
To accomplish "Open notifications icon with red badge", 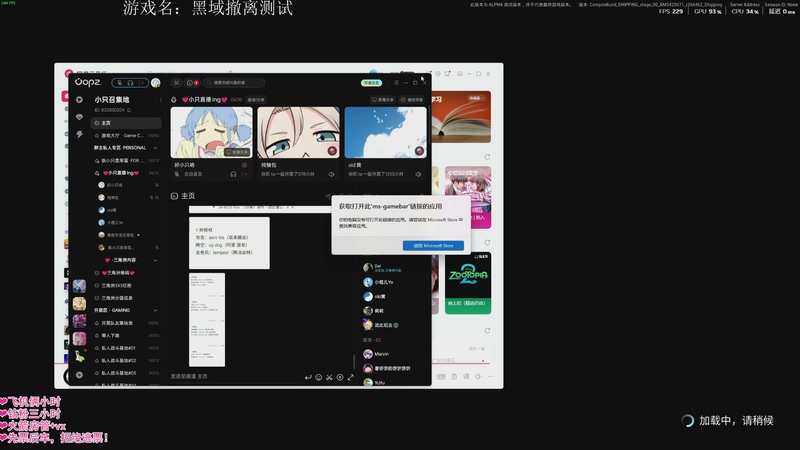I will tap(192, 83).
